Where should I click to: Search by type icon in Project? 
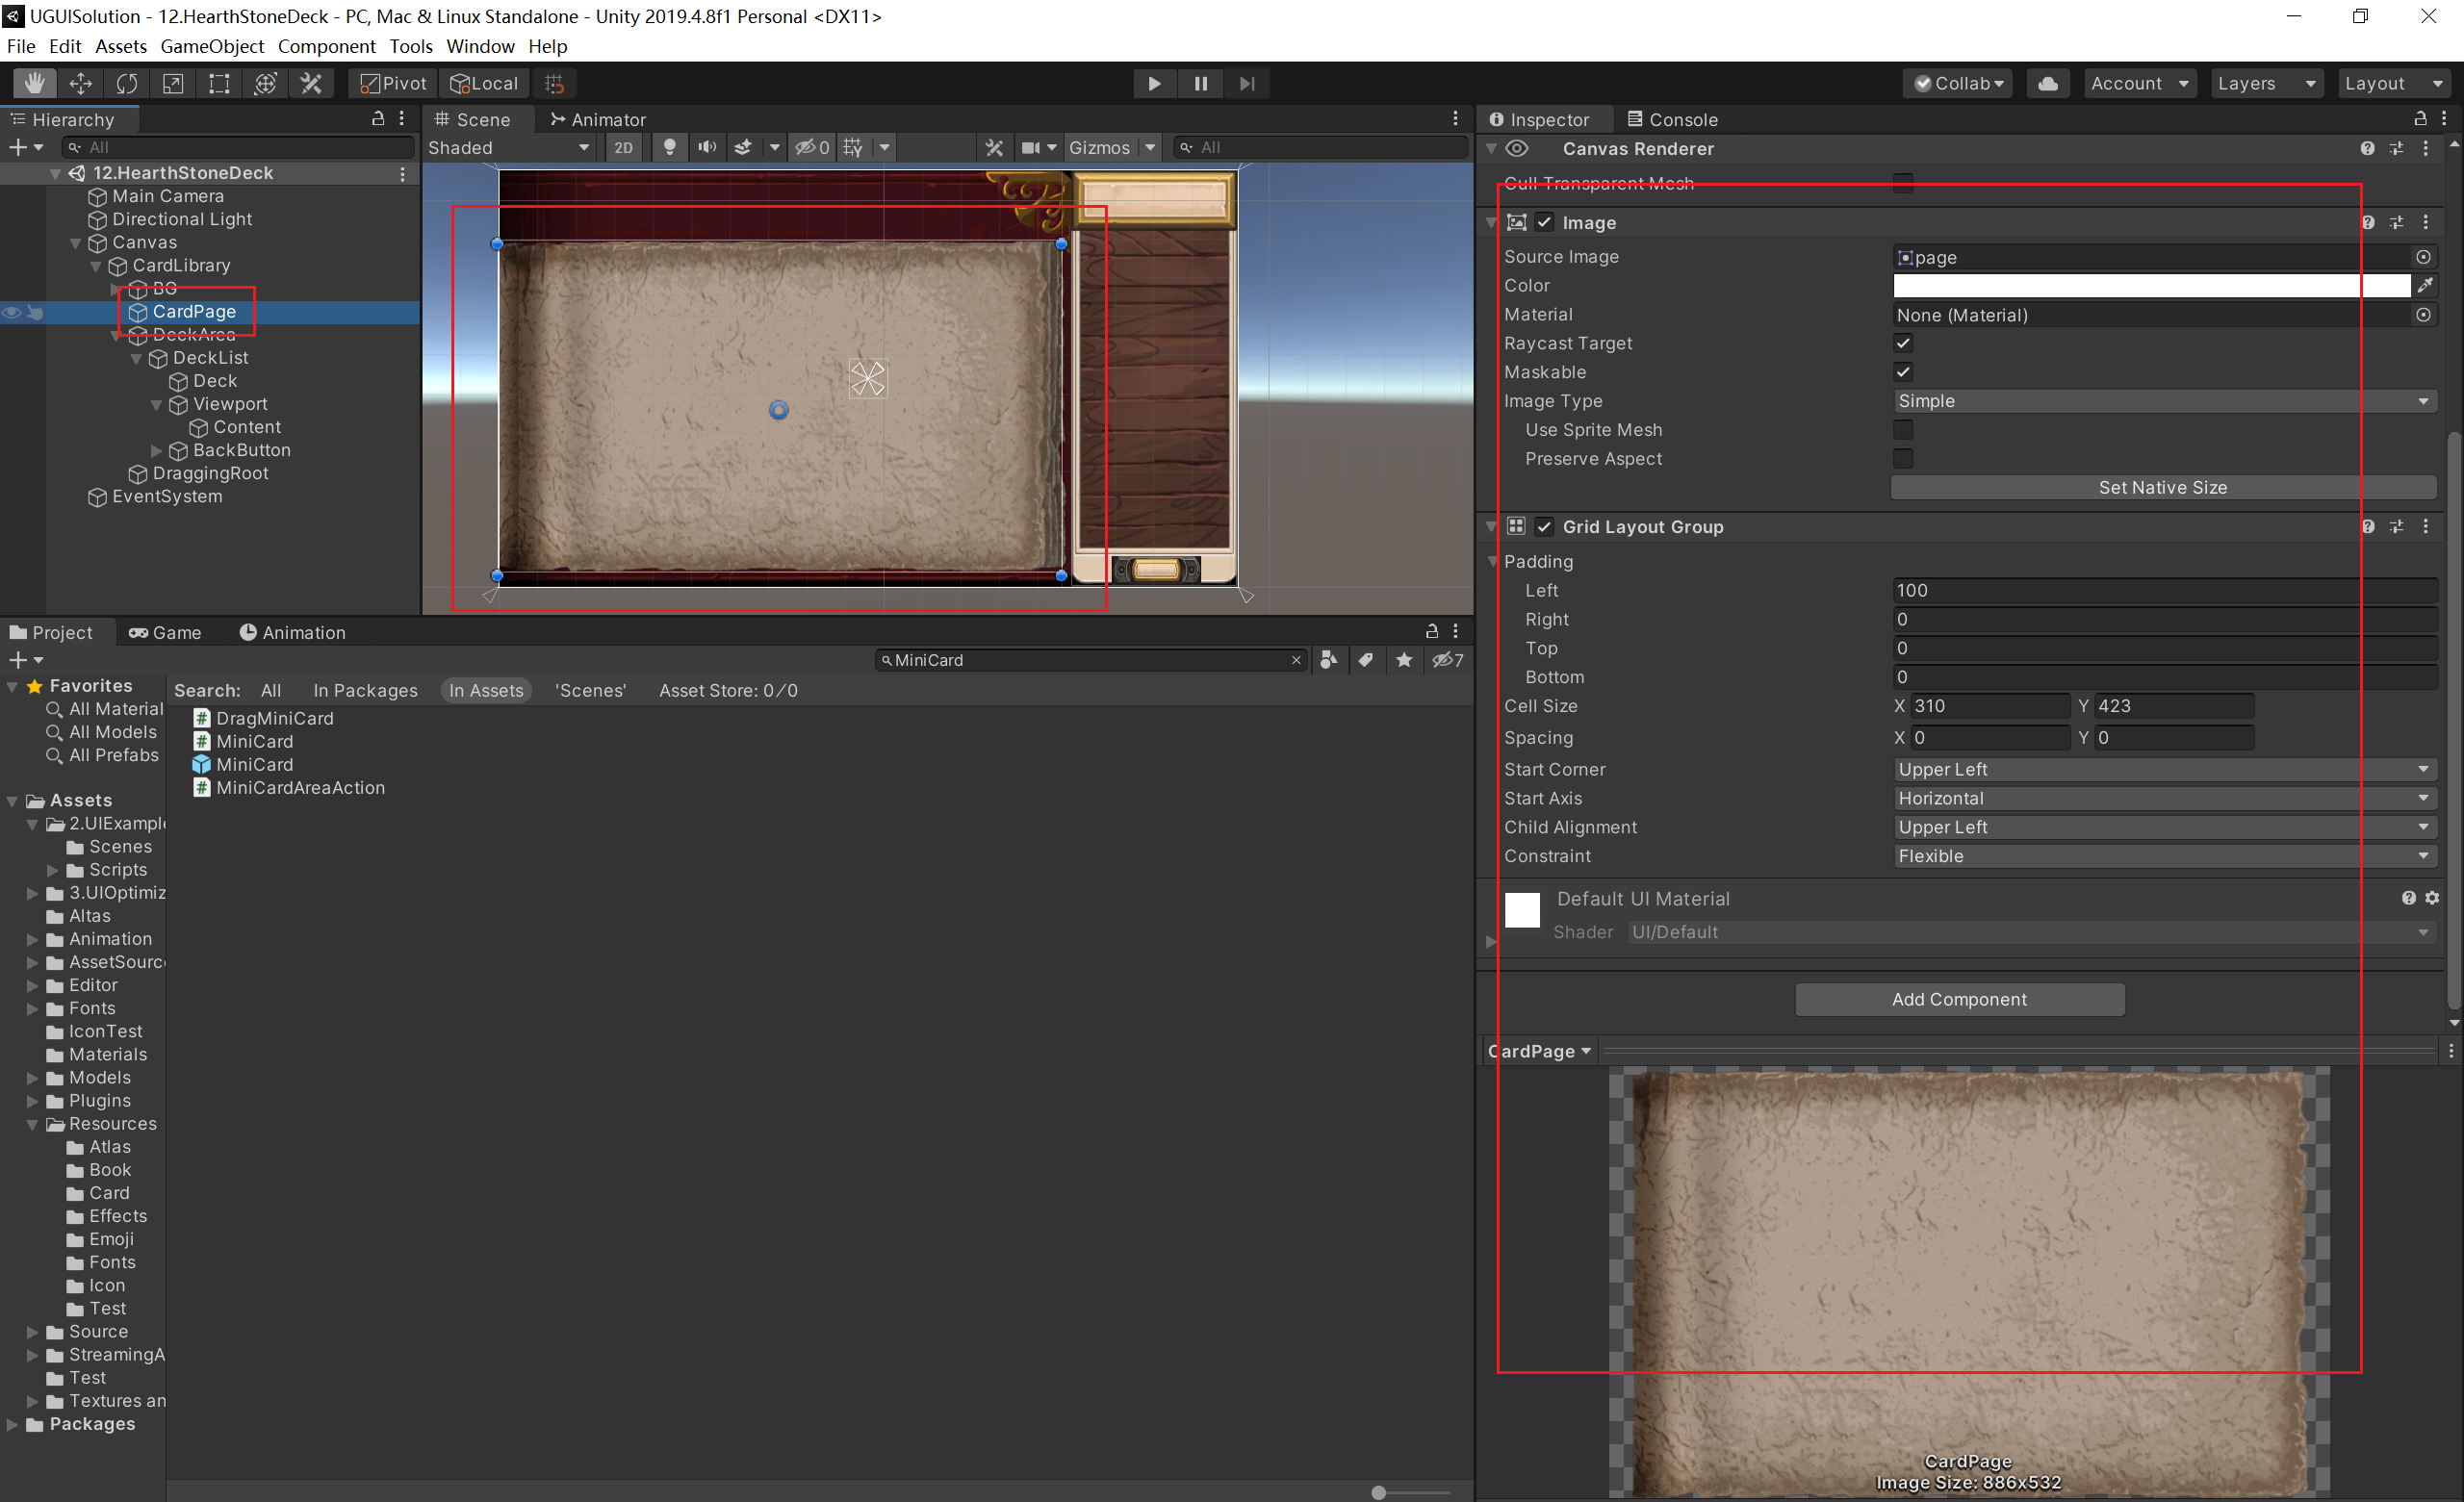1328,660
